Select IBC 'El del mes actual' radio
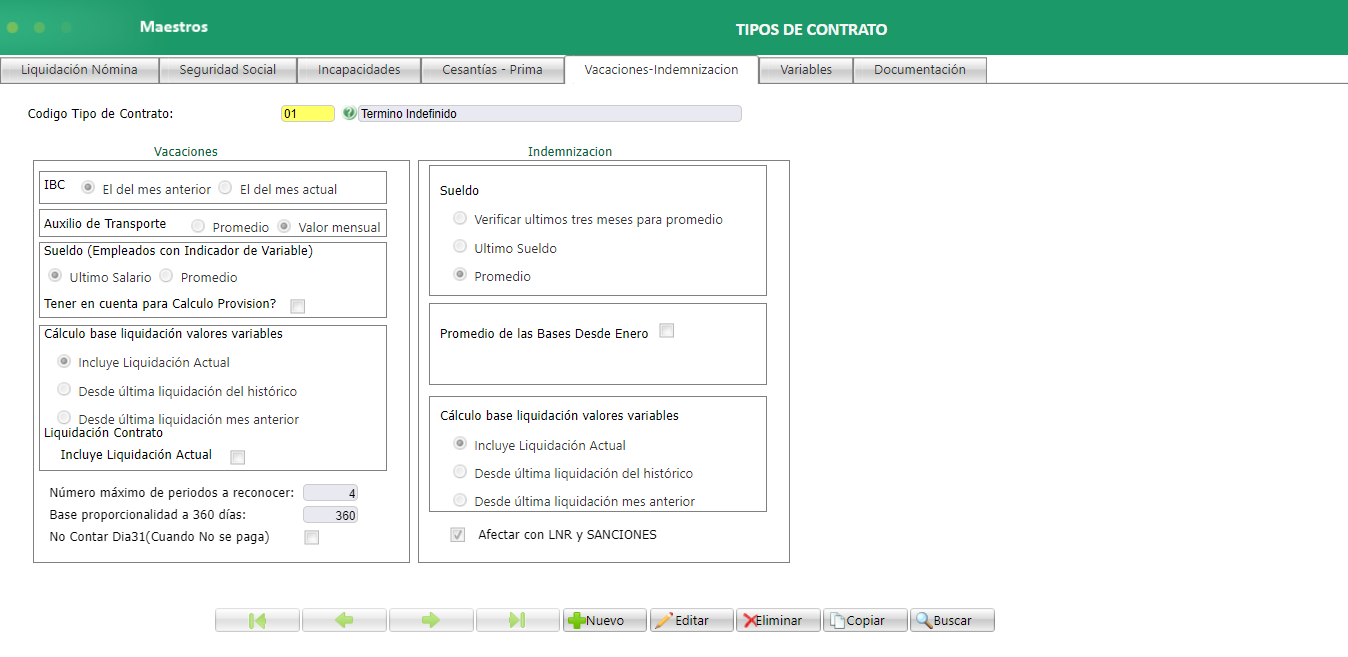This screenshot has height=657, width=1348. click(x=226, y=187)
